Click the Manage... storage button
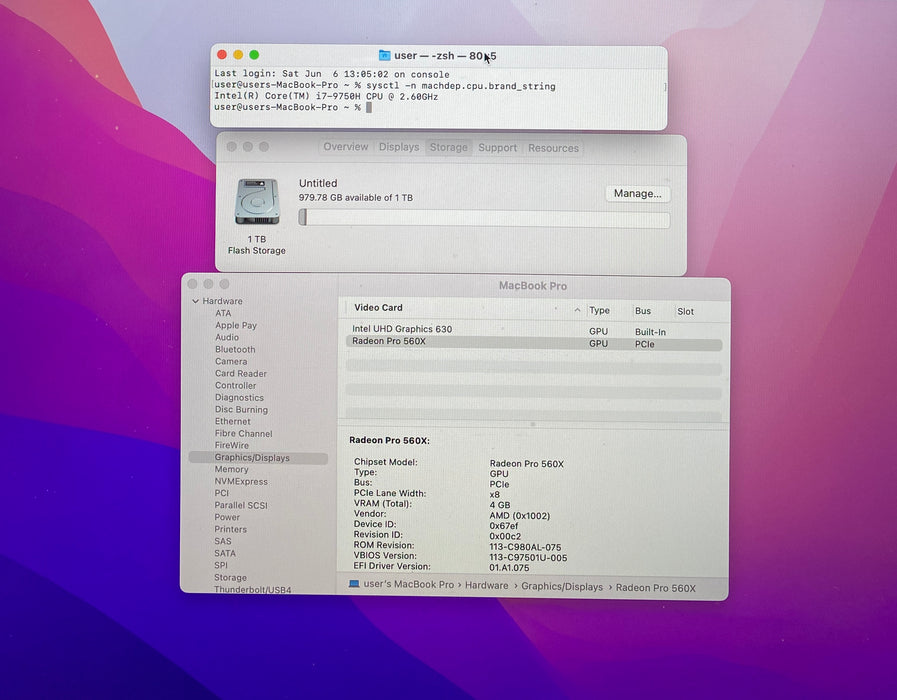The height and width of the screenshot is (700, 897). click(637, 193)
